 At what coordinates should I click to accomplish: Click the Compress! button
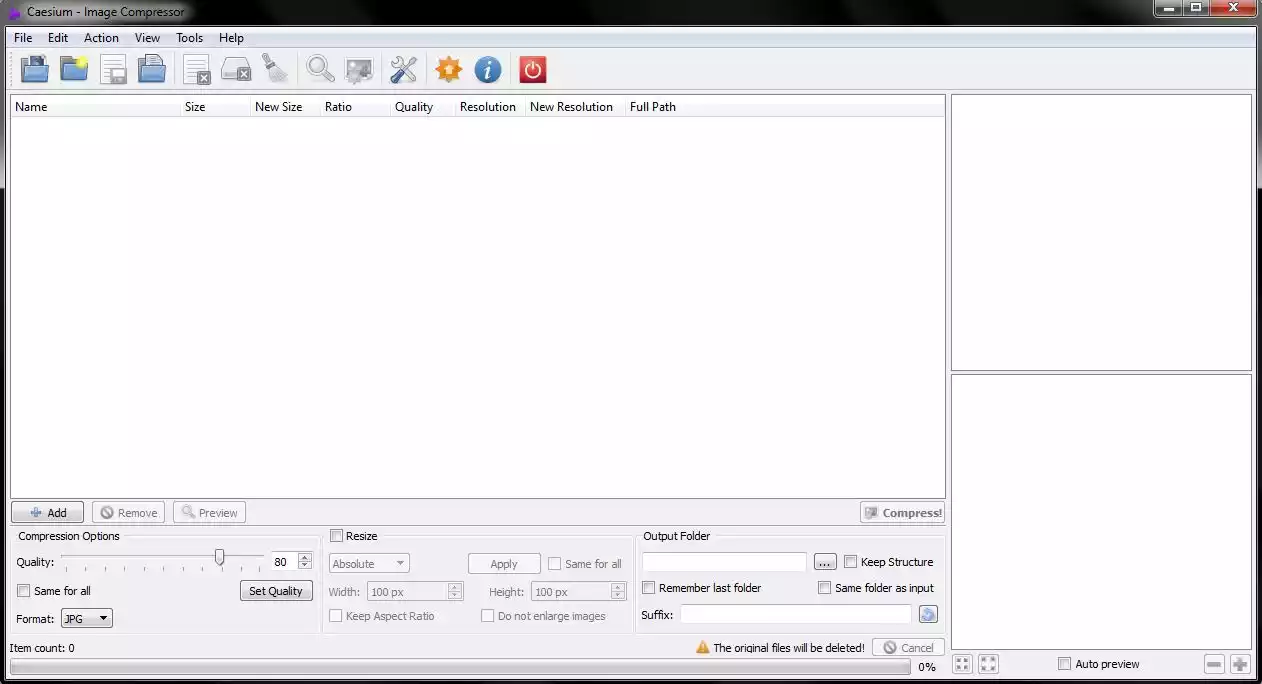coord(902,513)
